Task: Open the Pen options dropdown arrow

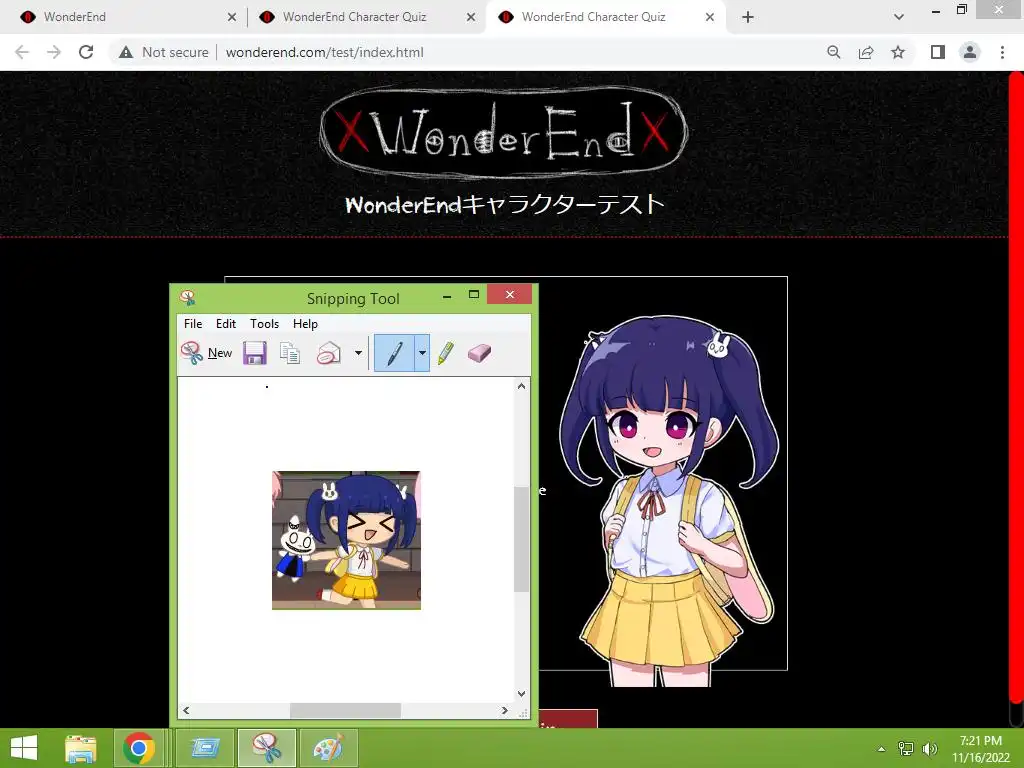Action: pos(422,353)
